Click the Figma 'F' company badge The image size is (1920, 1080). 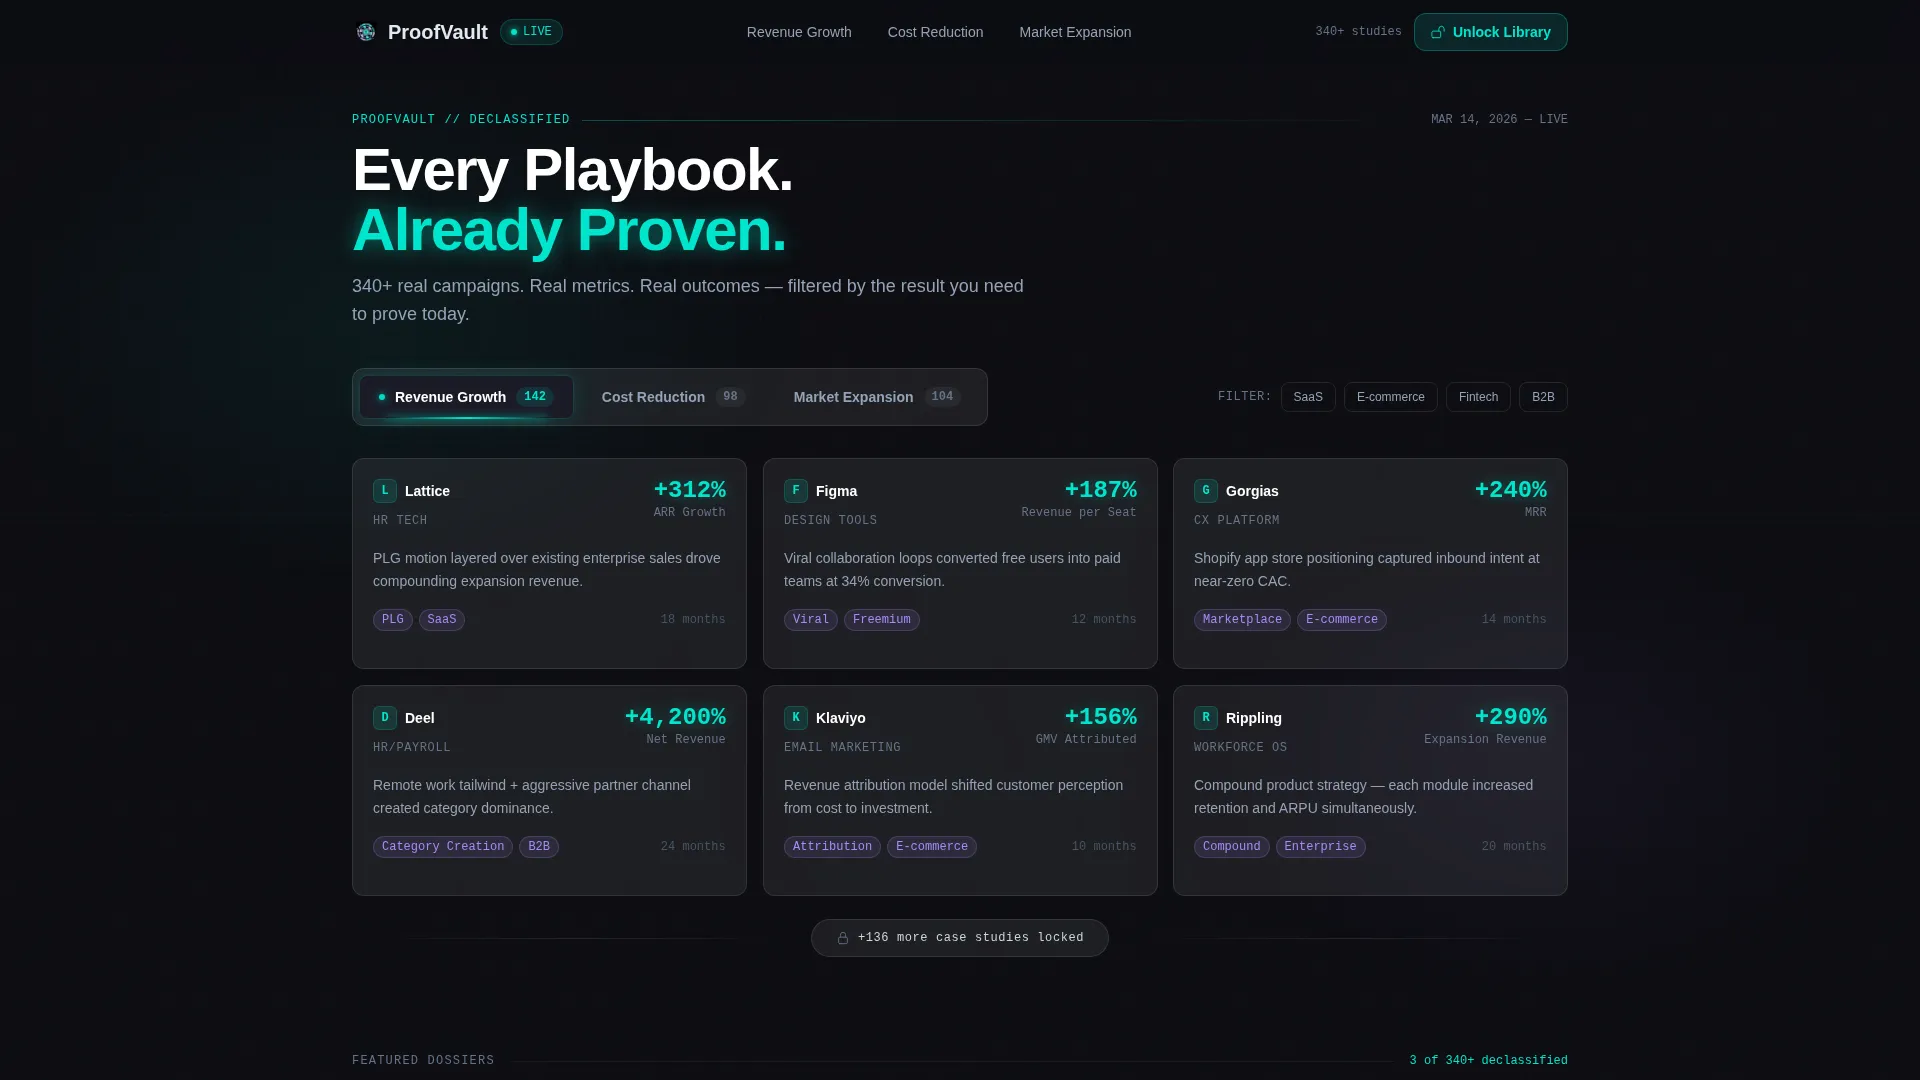(796, 491)
